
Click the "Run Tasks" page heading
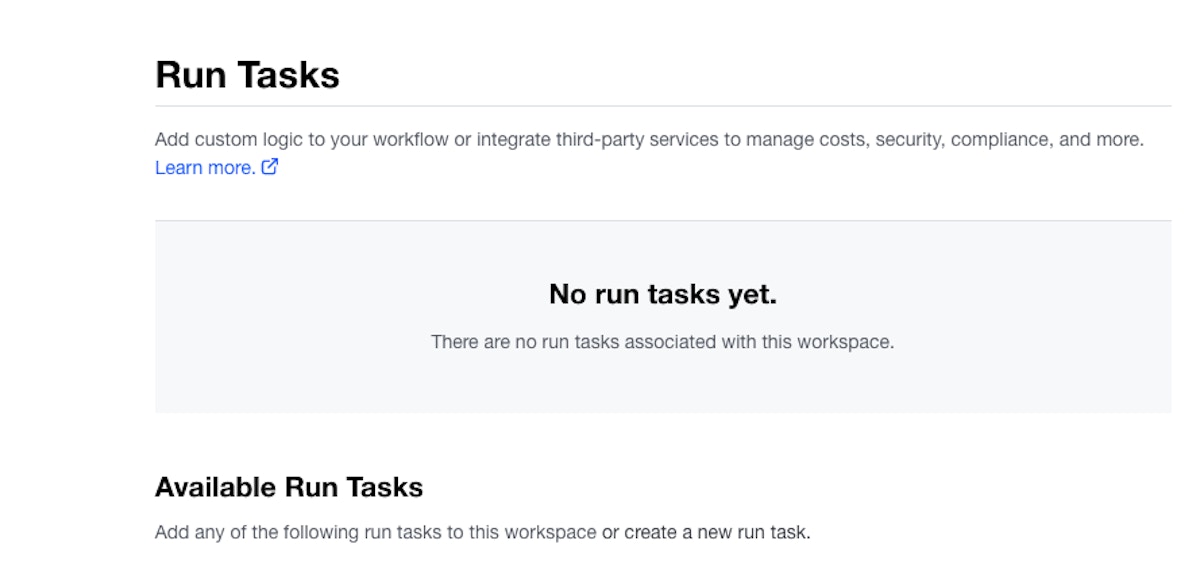pyautogui.click(x=247, y=75)
